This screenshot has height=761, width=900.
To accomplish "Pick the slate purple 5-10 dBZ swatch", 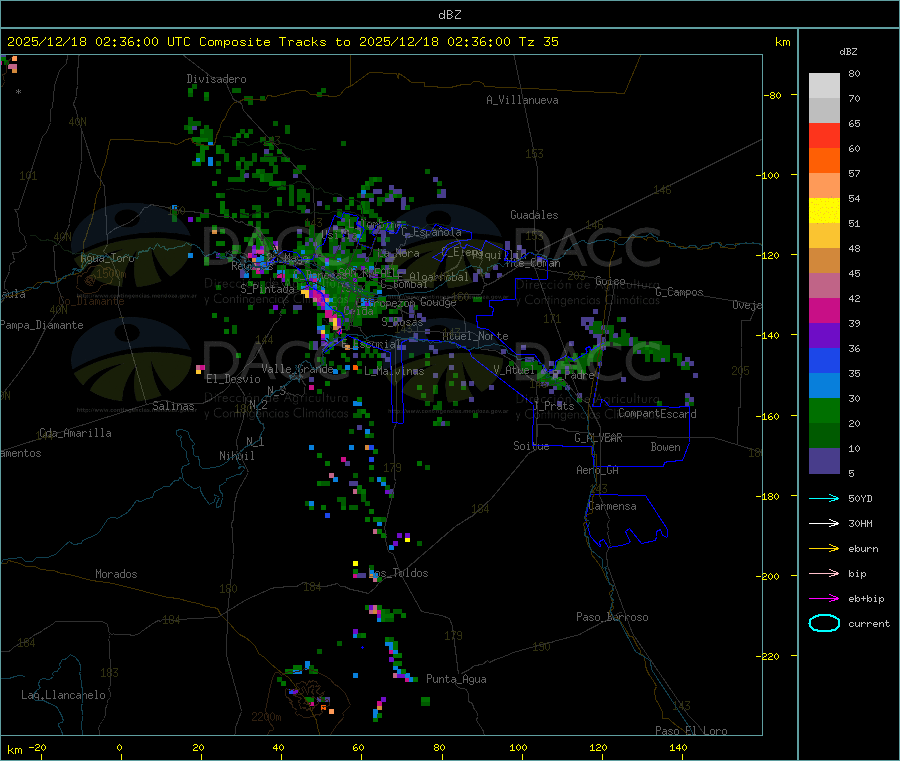I will (824, 461).
